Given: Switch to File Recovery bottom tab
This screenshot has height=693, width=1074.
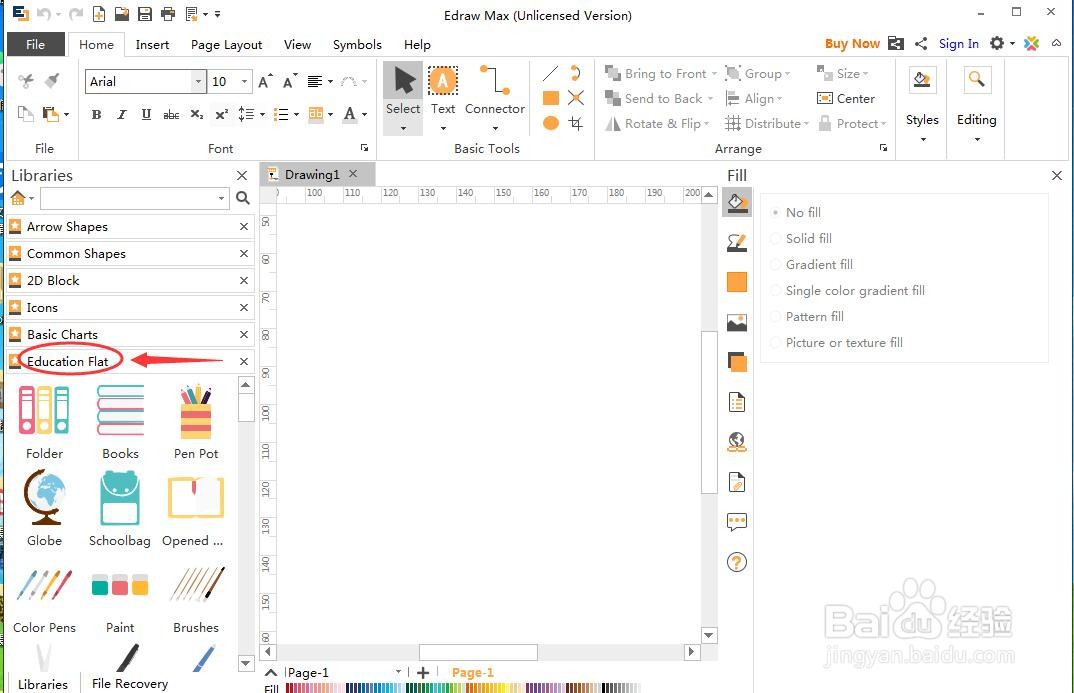Looking at the screenshot, I should [x=129, y=683].
